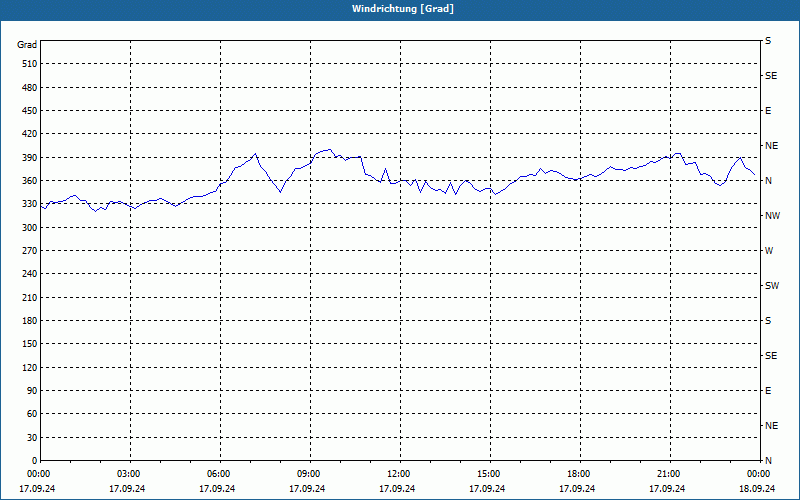800x500 pixels.
Task: Click the 150 y-axis value
Action: pos(30,344)
